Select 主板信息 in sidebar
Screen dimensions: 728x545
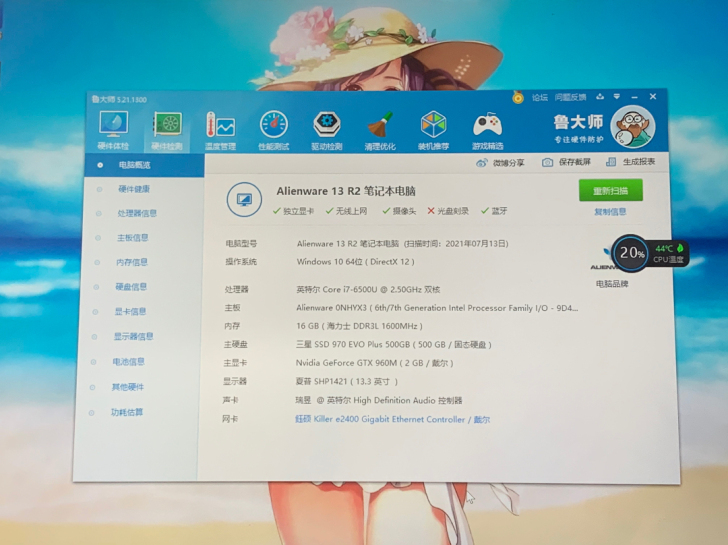132,238
